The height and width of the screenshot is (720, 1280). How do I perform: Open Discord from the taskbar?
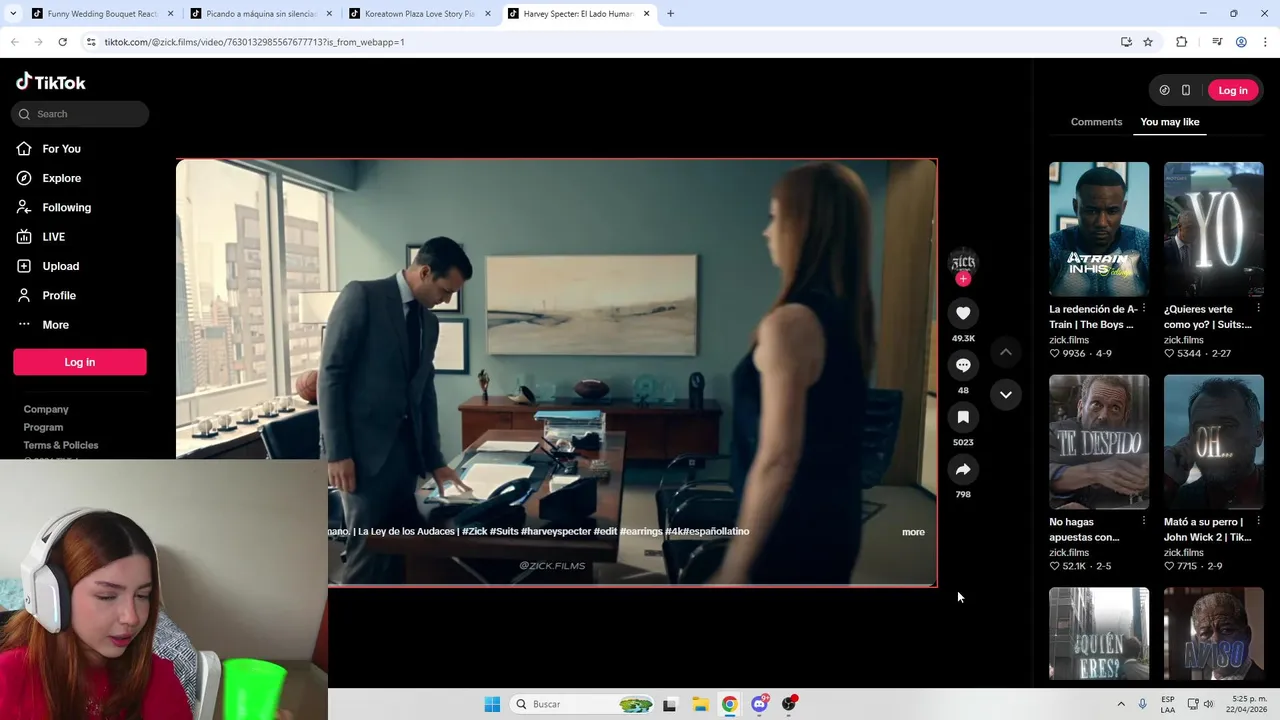[759, 704]
